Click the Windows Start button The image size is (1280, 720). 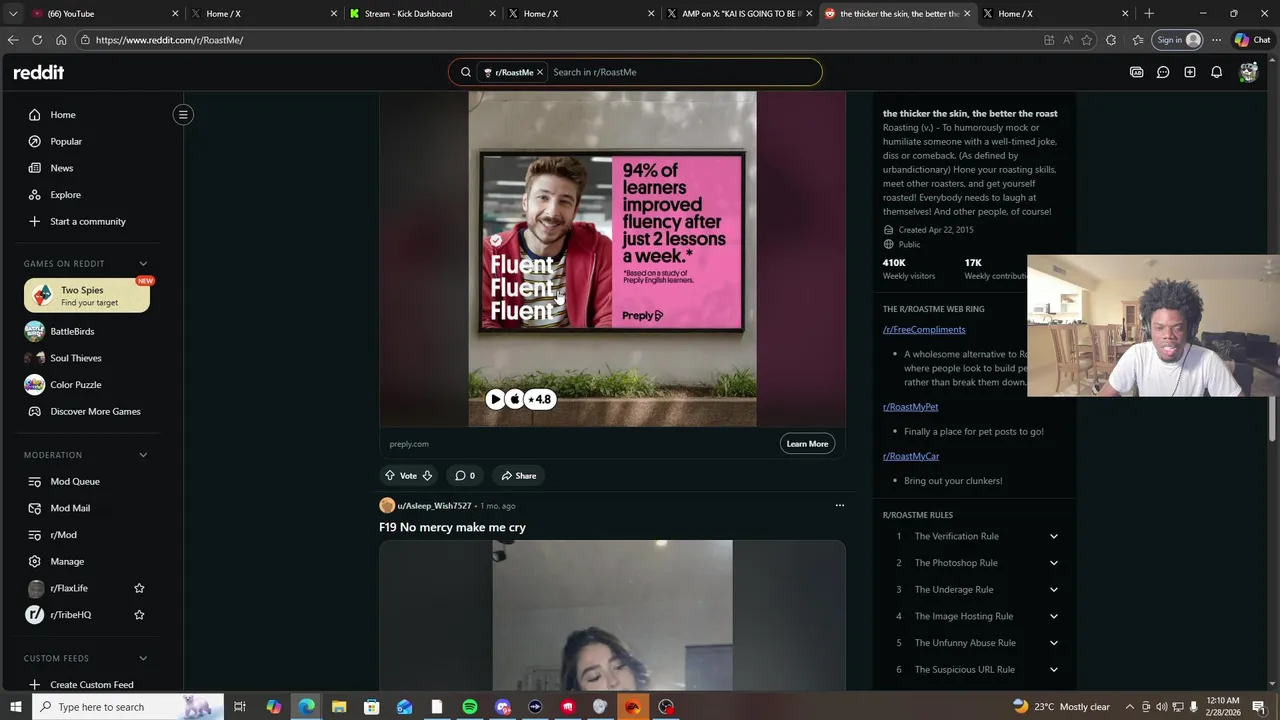(16, 707)
